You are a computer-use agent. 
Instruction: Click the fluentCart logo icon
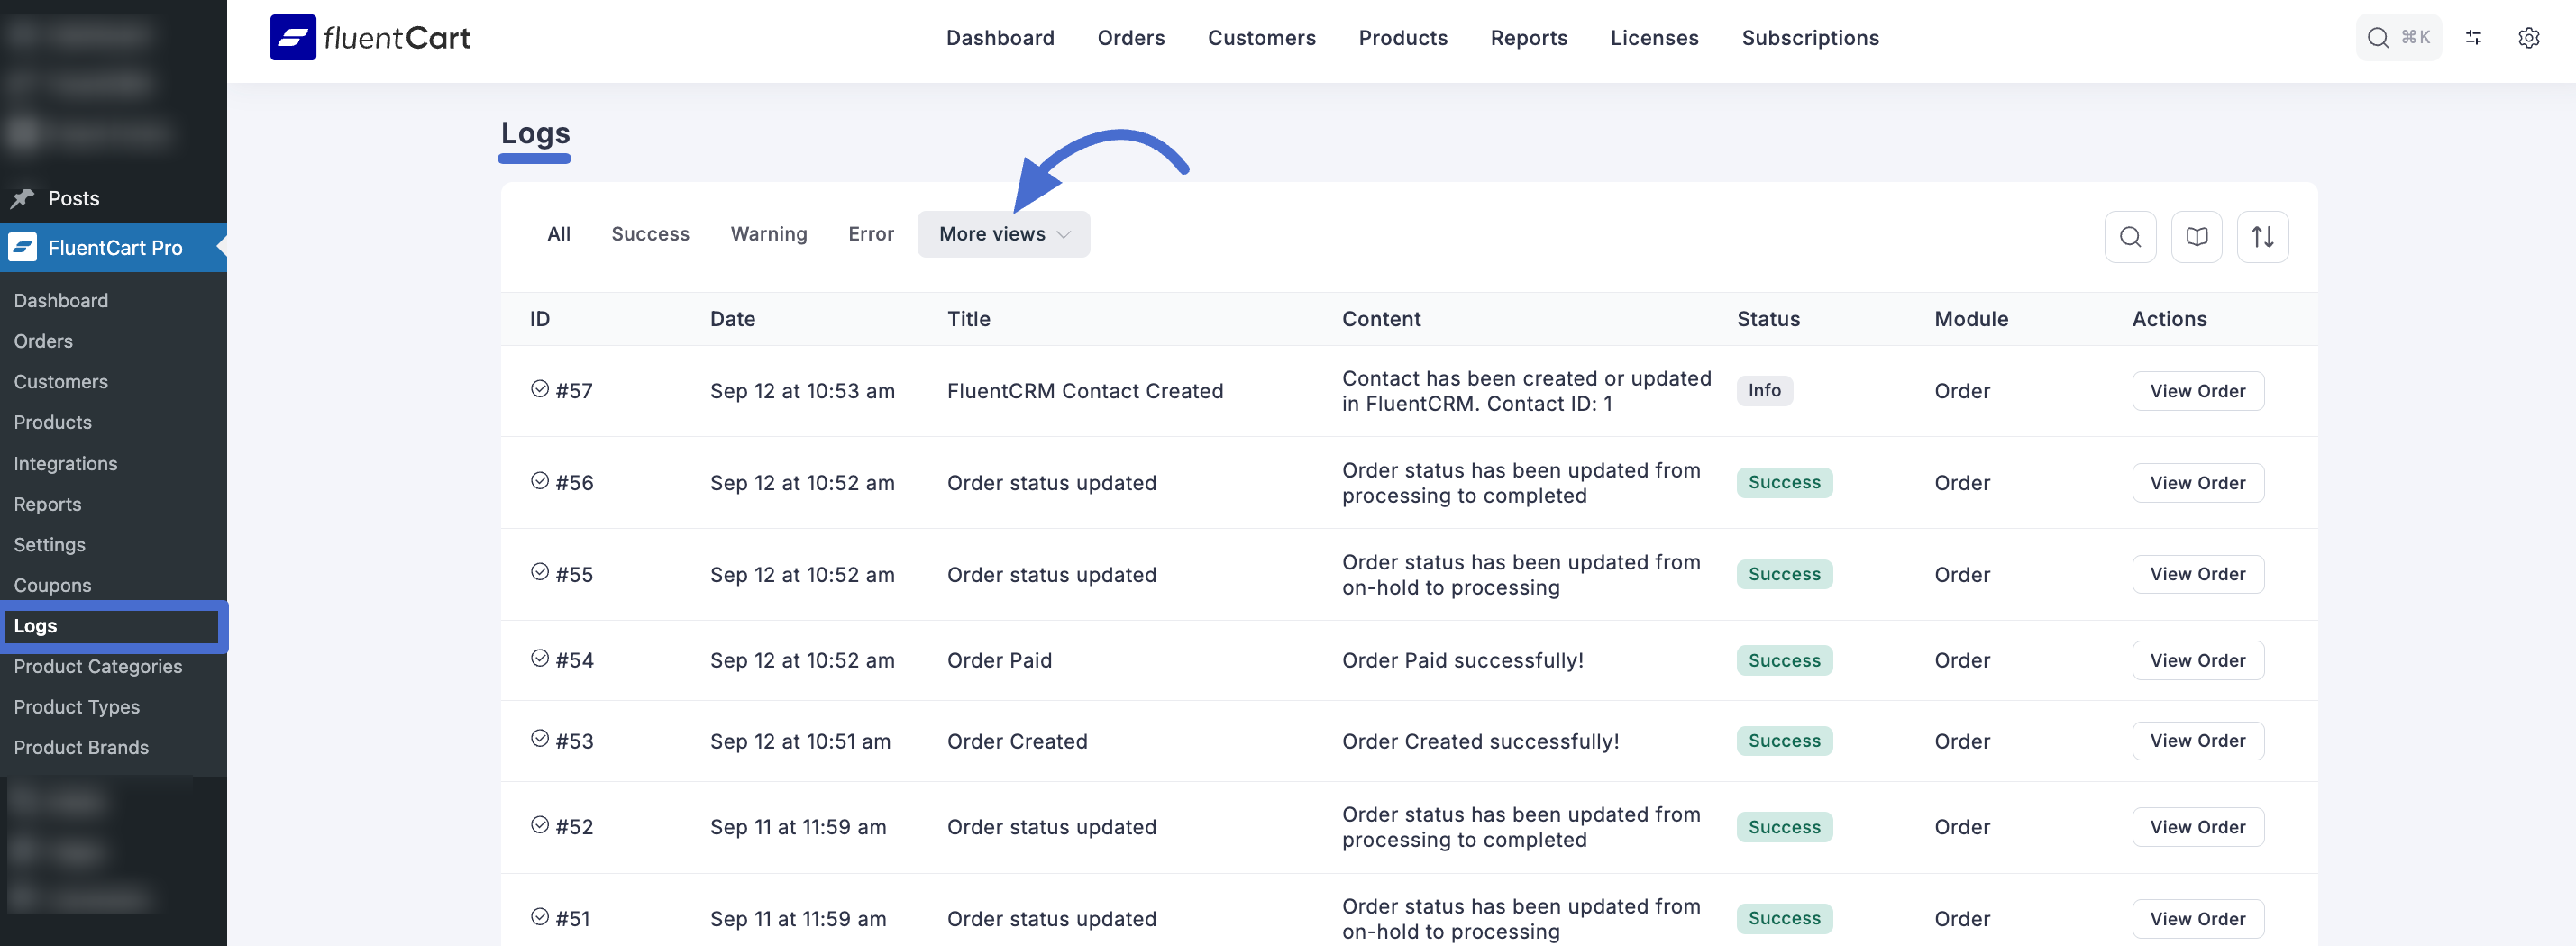click(x=293, y=38)
